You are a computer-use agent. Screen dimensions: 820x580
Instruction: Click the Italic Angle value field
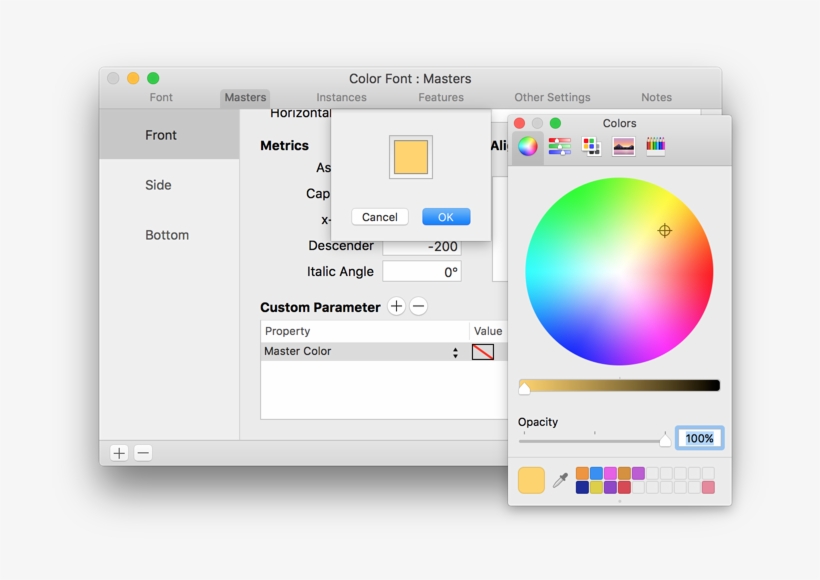click(x=422, y=272)
